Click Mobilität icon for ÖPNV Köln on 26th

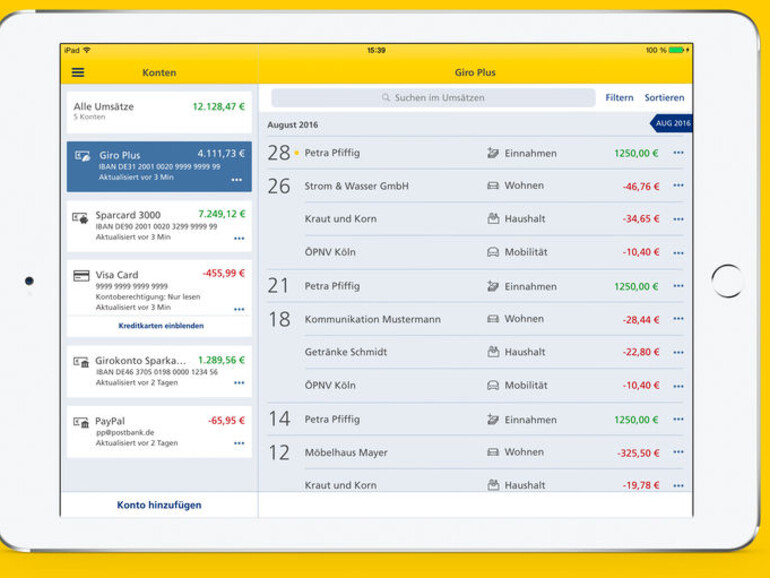click(x=493, y=252)
